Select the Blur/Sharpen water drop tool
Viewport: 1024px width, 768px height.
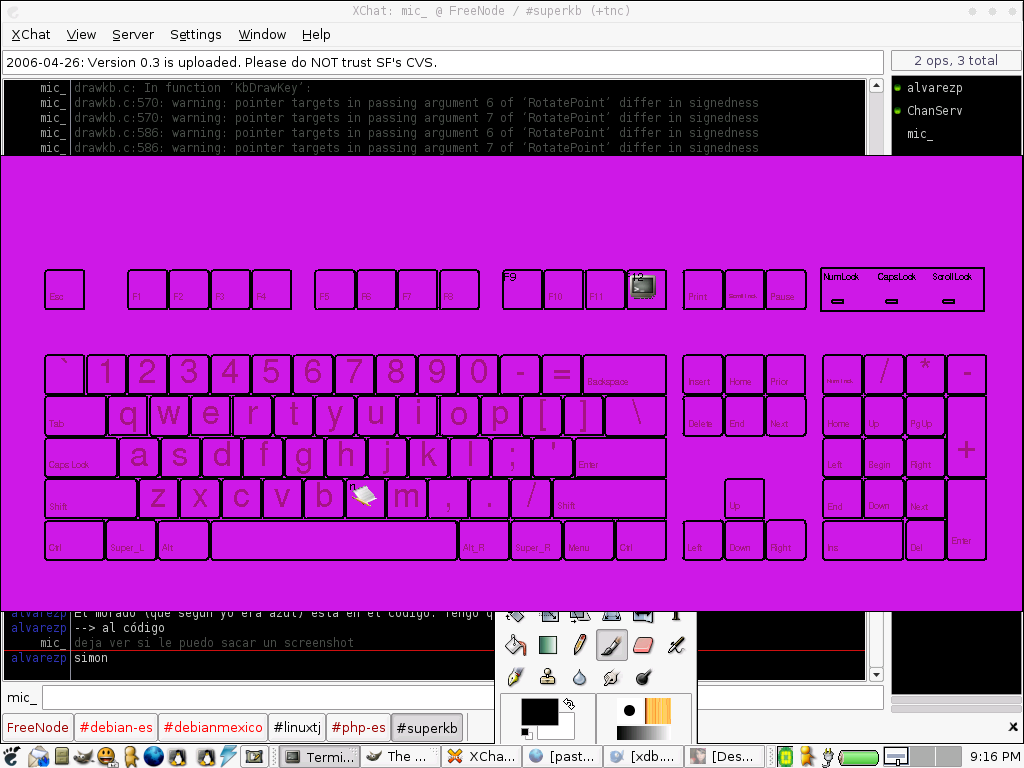[x=580, y=677]
